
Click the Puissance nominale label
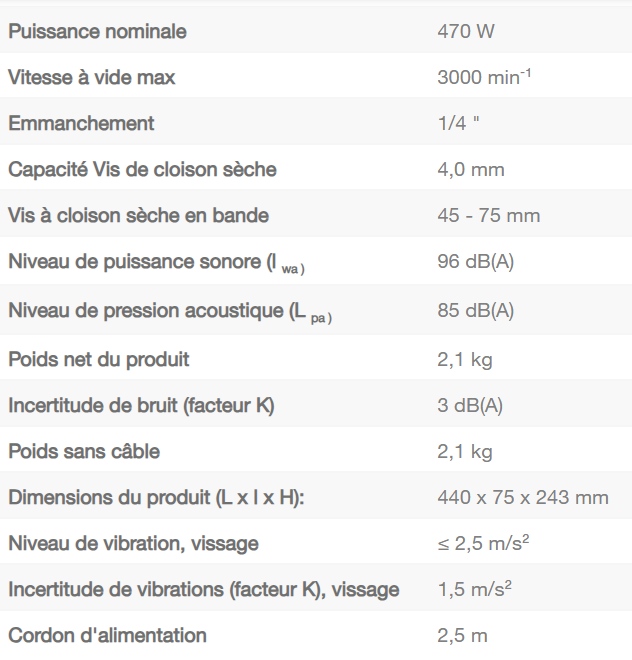(x=97, y=31)
